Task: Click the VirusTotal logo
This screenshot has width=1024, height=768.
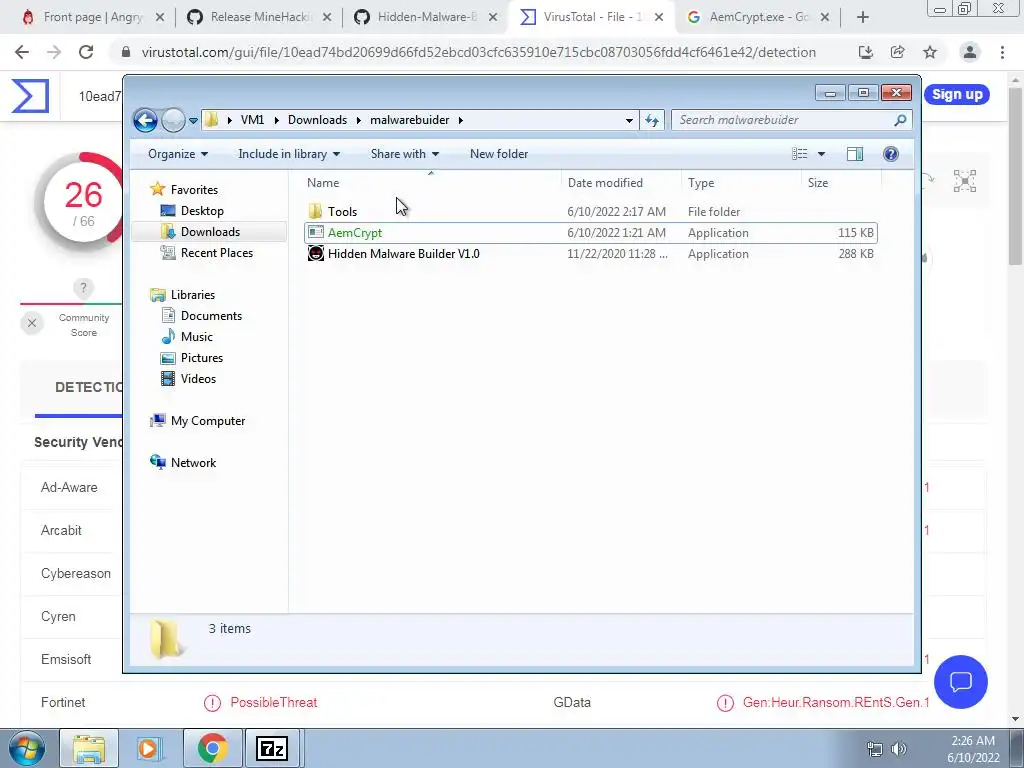Action: 30,95
